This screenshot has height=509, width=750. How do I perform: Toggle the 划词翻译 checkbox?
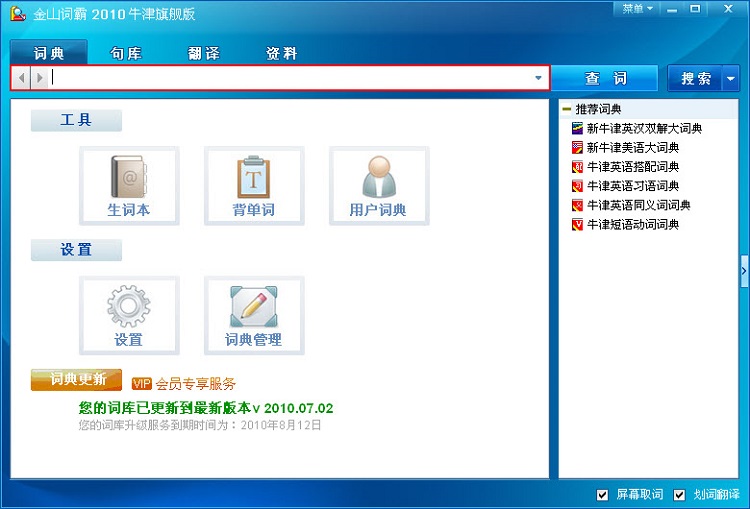680,495
